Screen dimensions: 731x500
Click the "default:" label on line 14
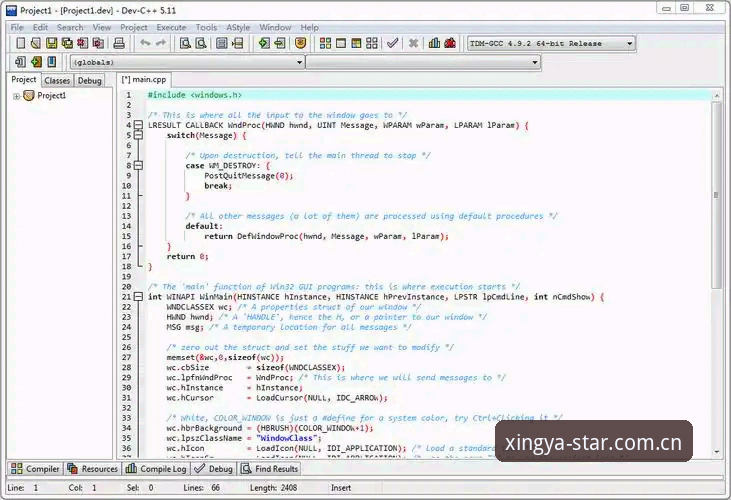204,226
